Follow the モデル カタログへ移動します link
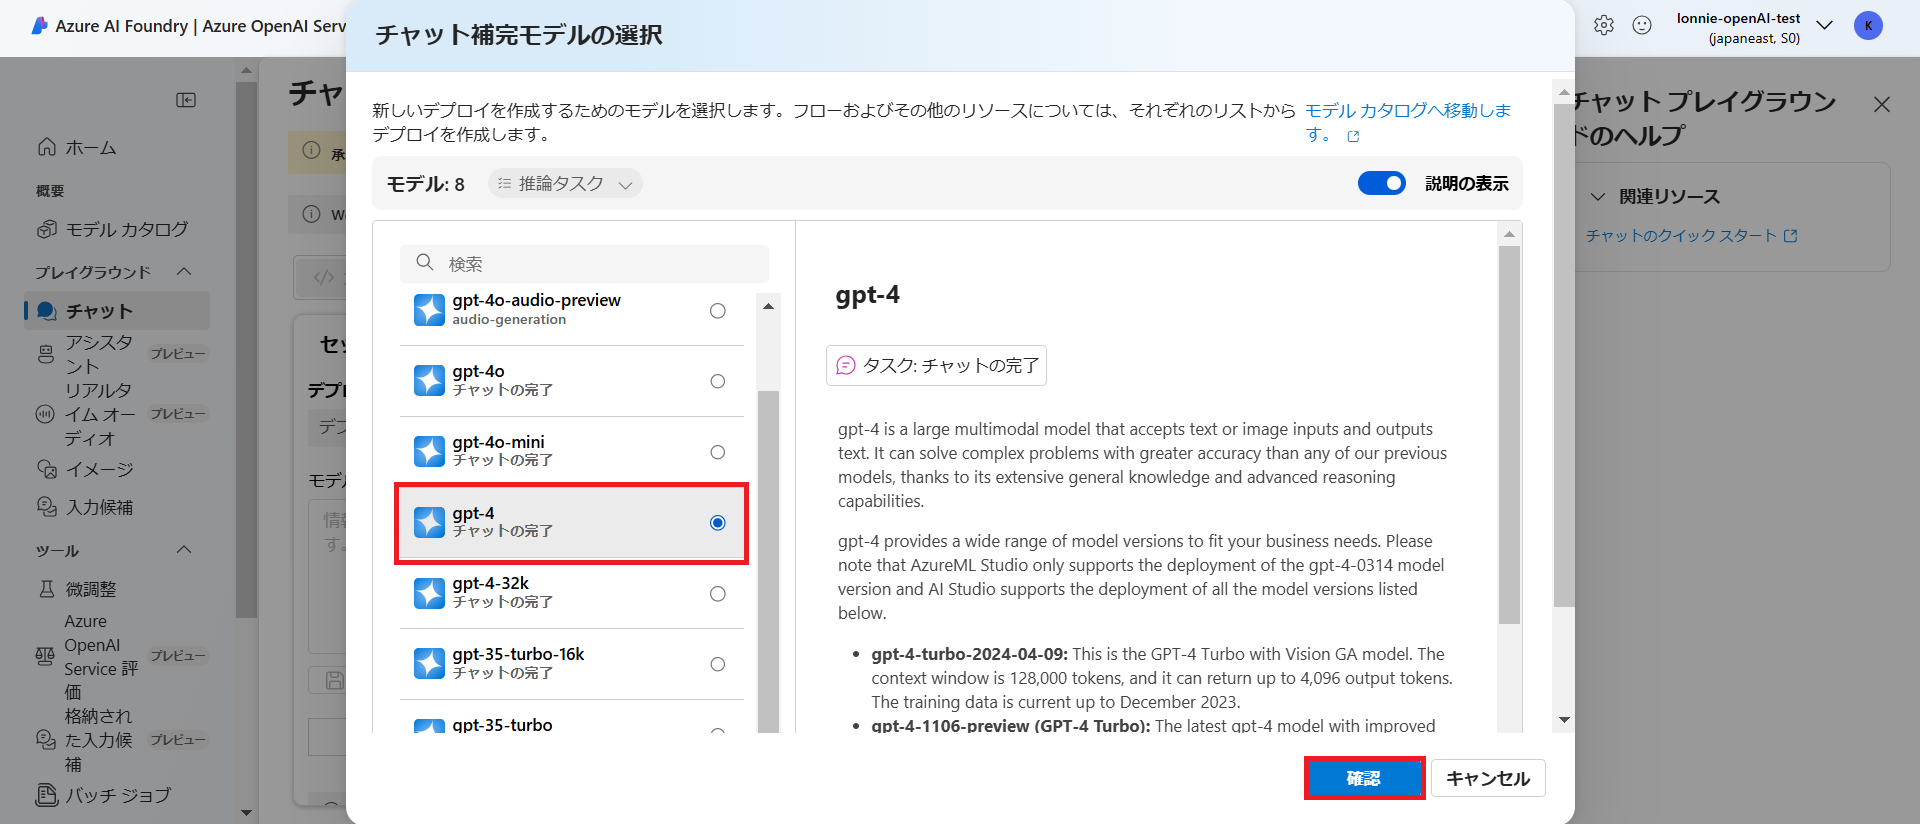 [1408, 122]
